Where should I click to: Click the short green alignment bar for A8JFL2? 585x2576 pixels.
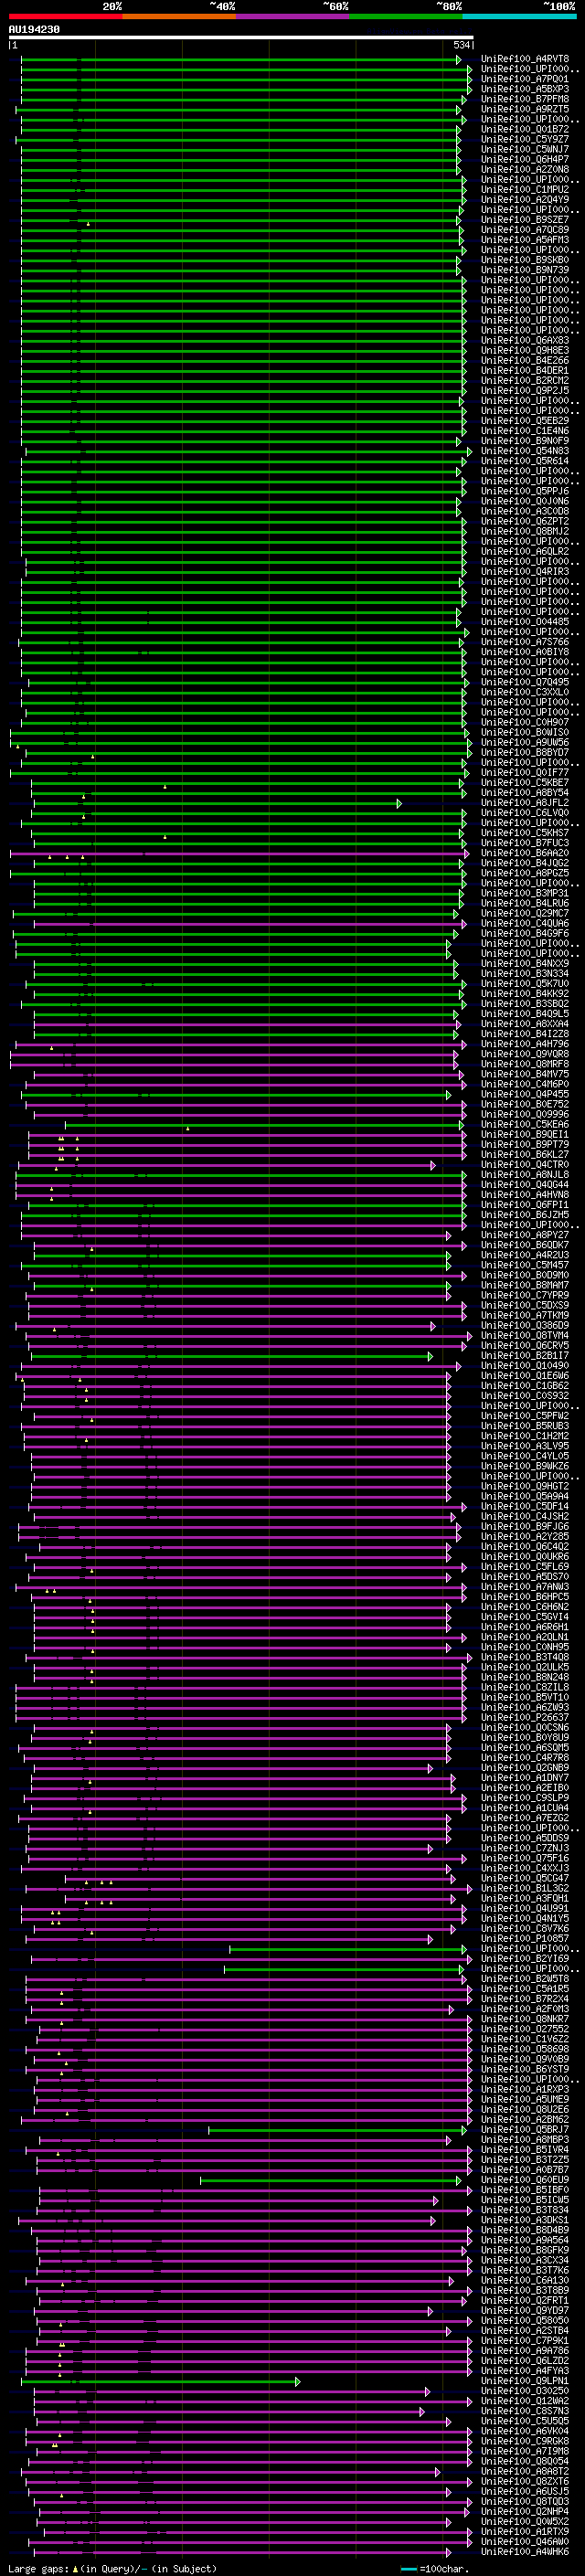(216, 803)
